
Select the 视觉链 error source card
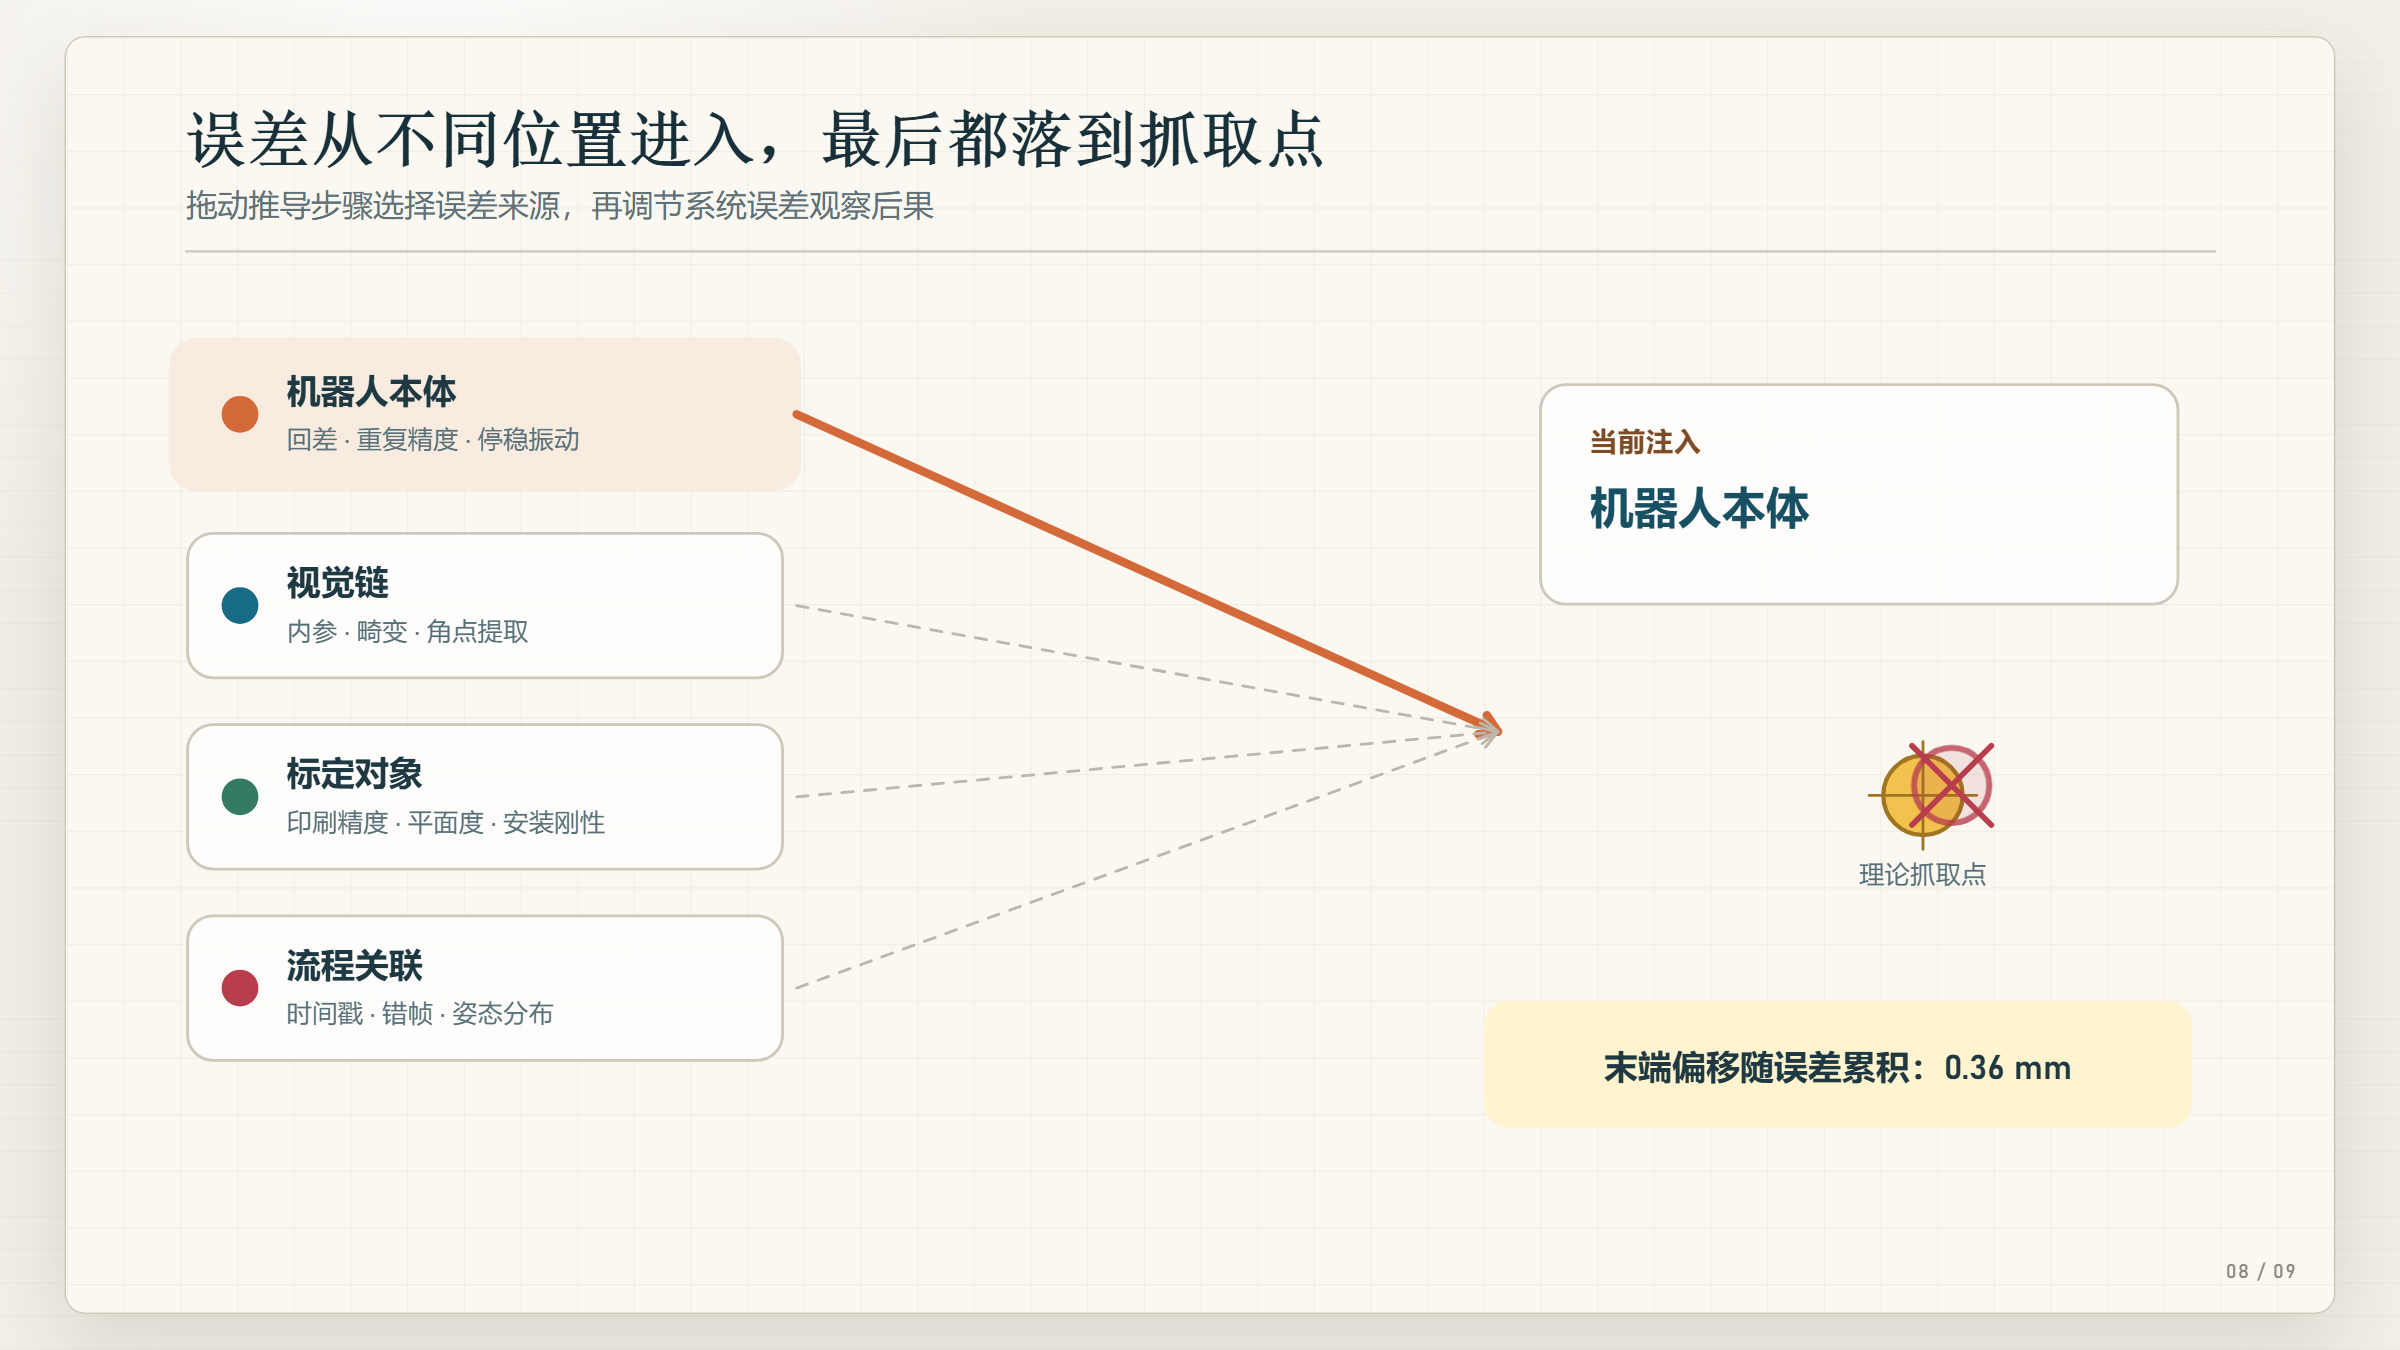[485, 605]
